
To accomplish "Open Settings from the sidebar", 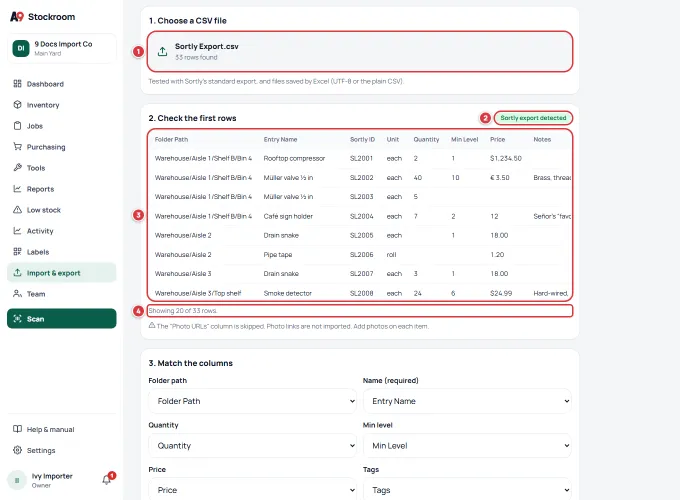I will [62, 450].
